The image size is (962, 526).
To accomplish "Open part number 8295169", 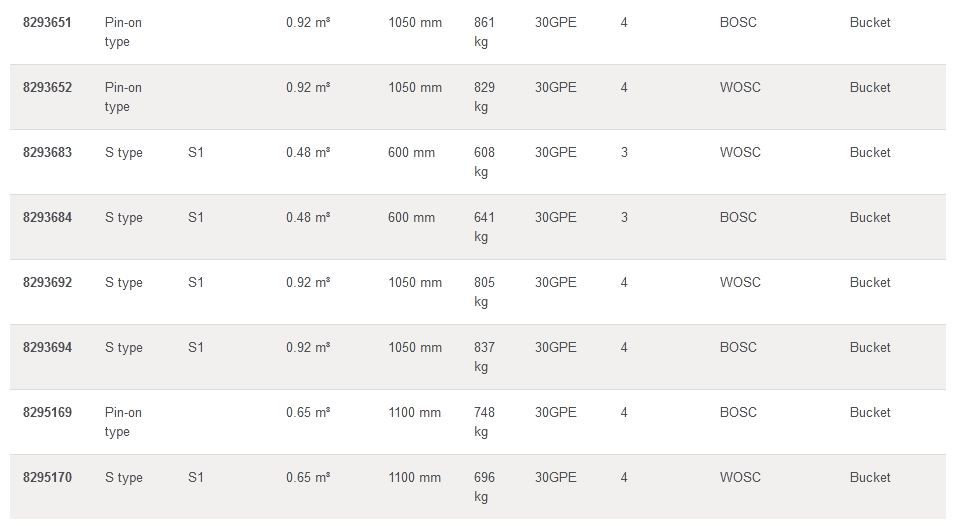I will click(x=47, y=412).
